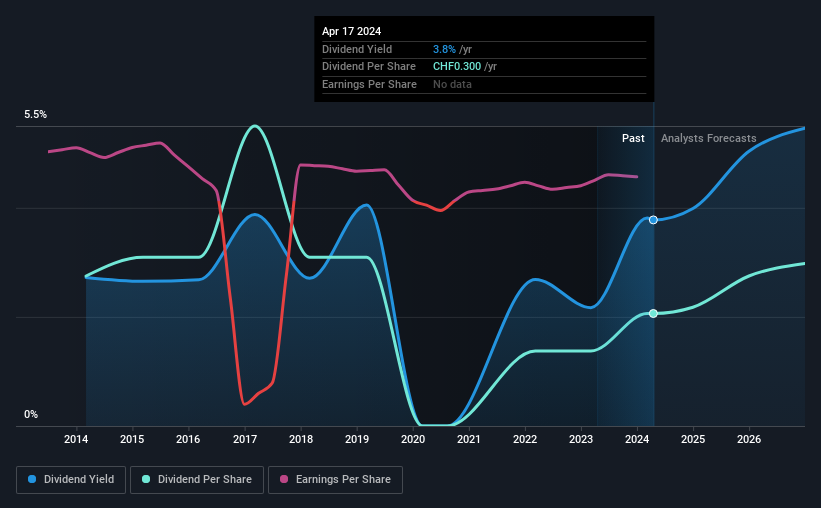Toggle the Dividend Yield legend button
The width and height of the screenshot is (821, 508).
coord(71,480)
